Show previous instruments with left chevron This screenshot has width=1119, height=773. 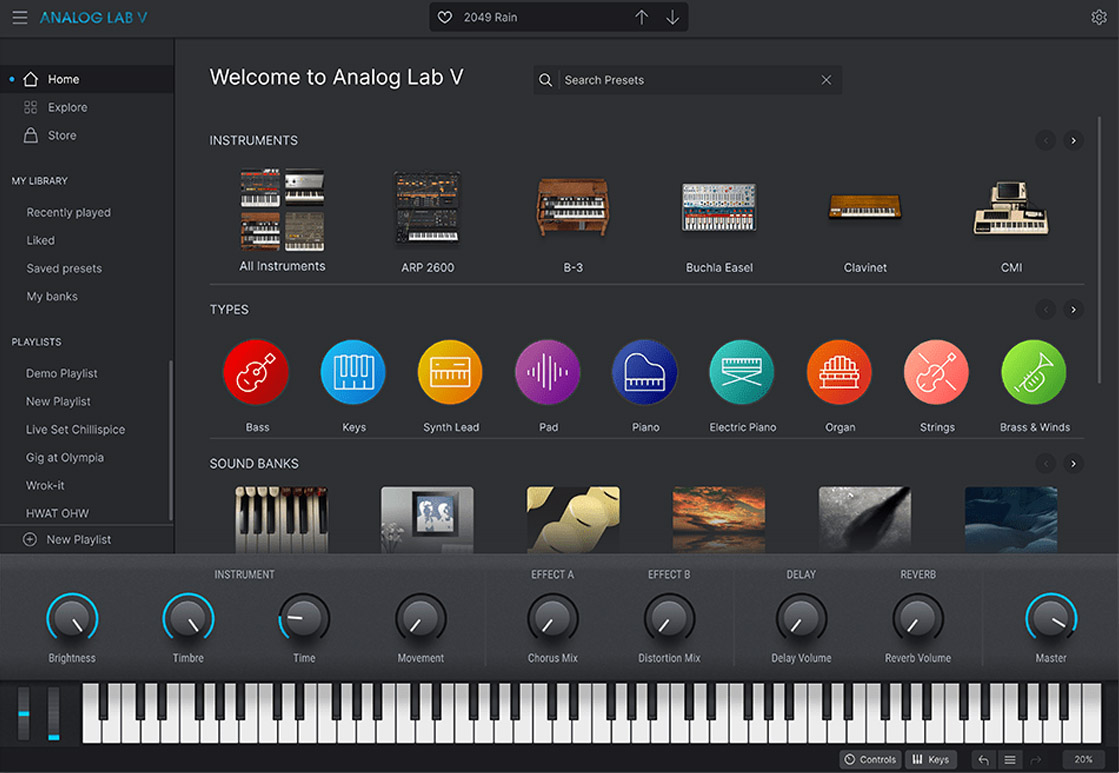pos(1045,141)
